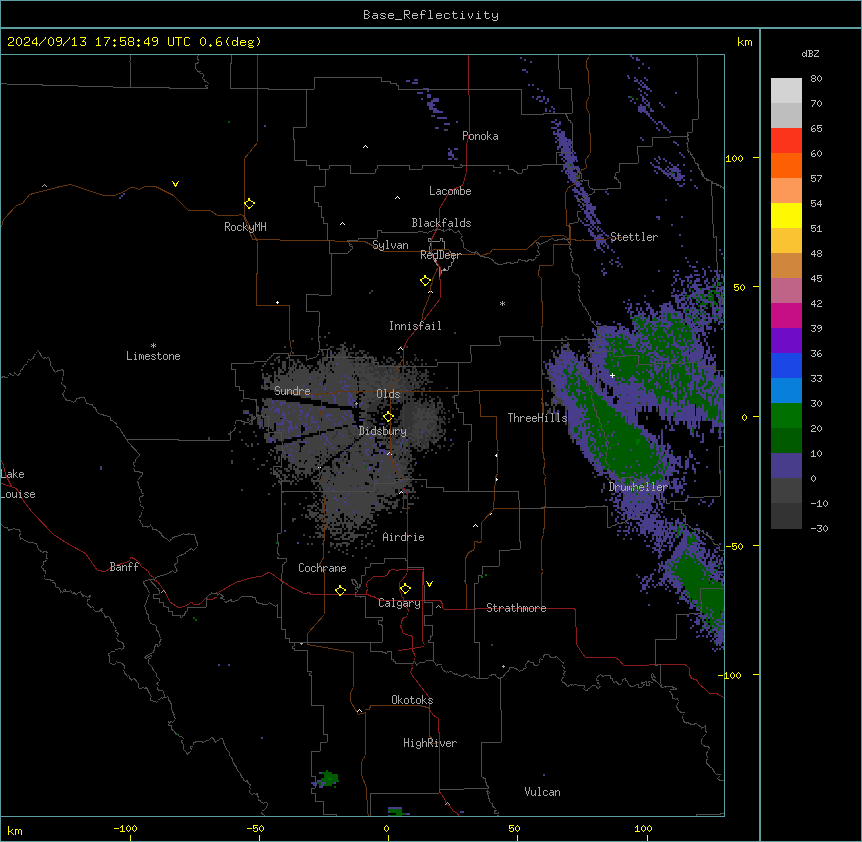Image resolution: width=862 pixels, height=842 pixels.
Task: Click the dBZ legend heading
Action: click(x=810, y=54)
